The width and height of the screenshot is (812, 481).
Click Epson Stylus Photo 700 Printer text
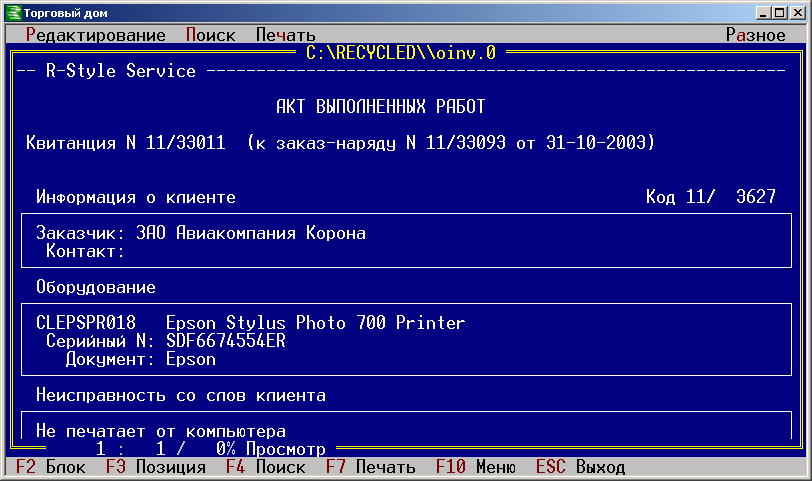(316, 323)
